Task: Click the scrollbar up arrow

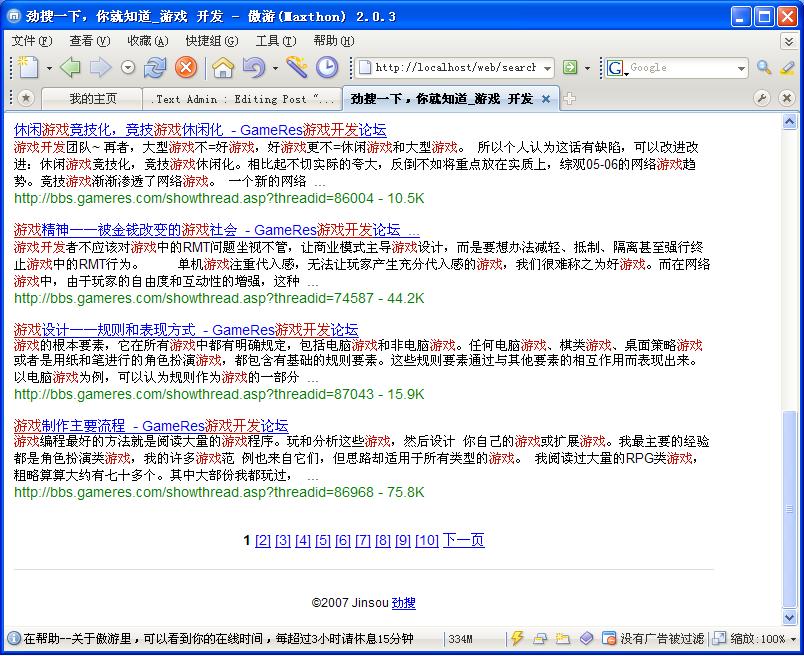Action: click(789, 122)
